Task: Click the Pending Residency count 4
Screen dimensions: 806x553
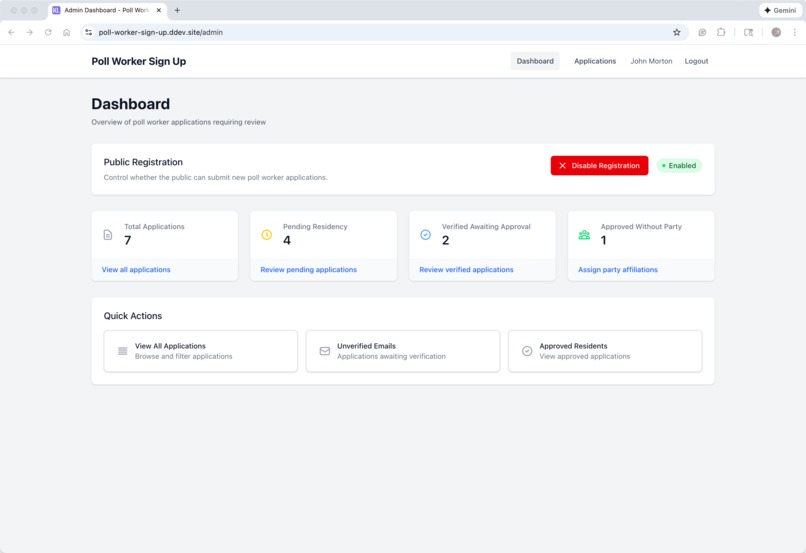Action: 287,240
